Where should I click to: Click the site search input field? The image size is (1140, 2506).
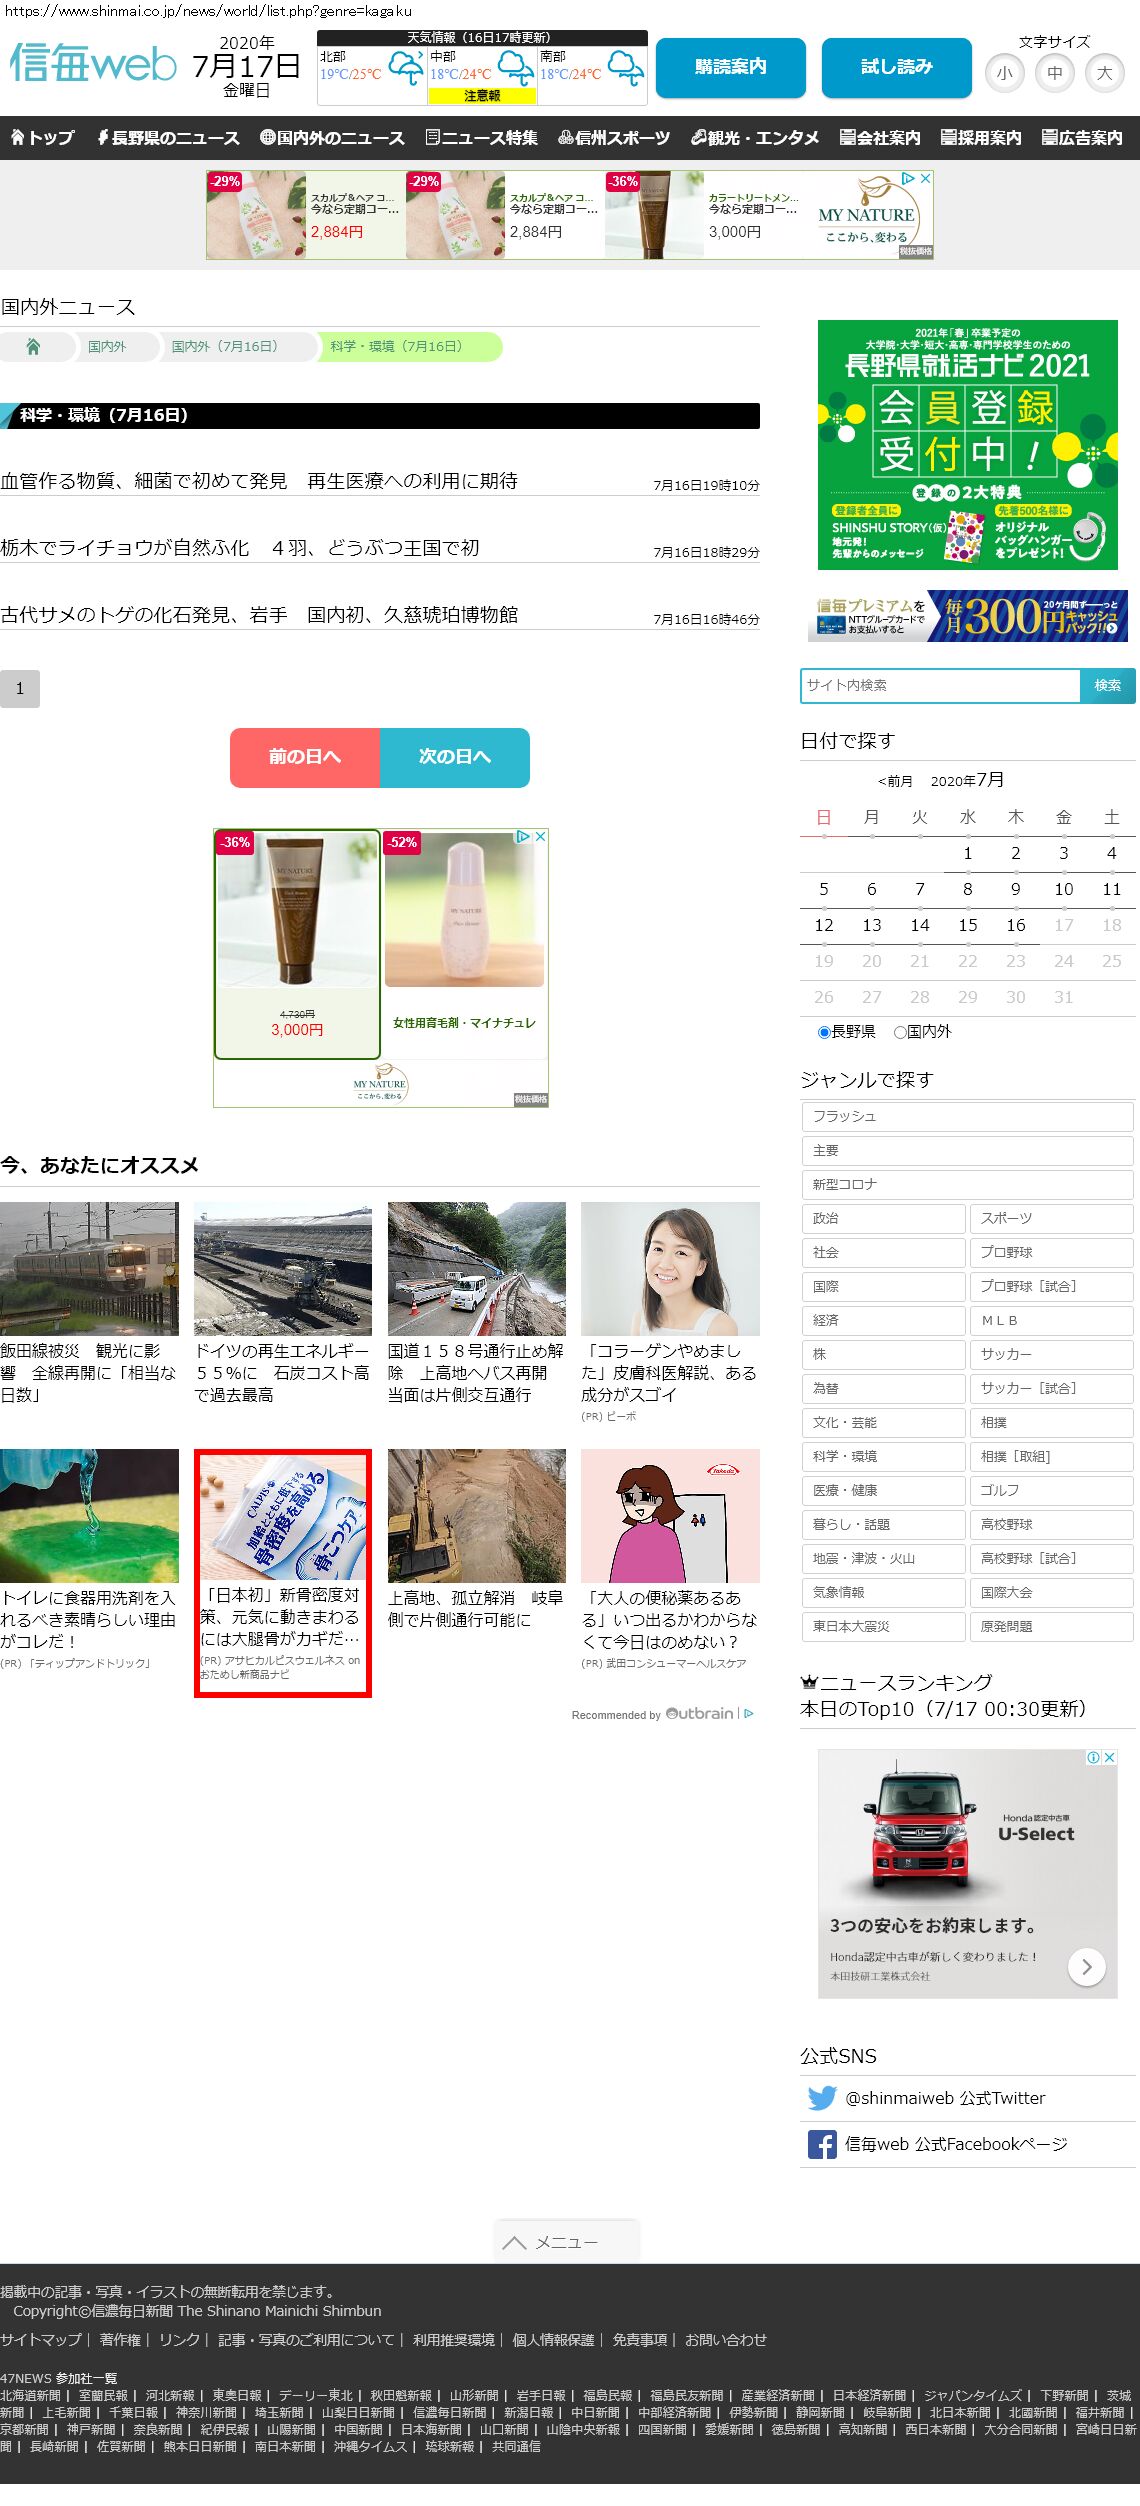click(x=940, y=685)
